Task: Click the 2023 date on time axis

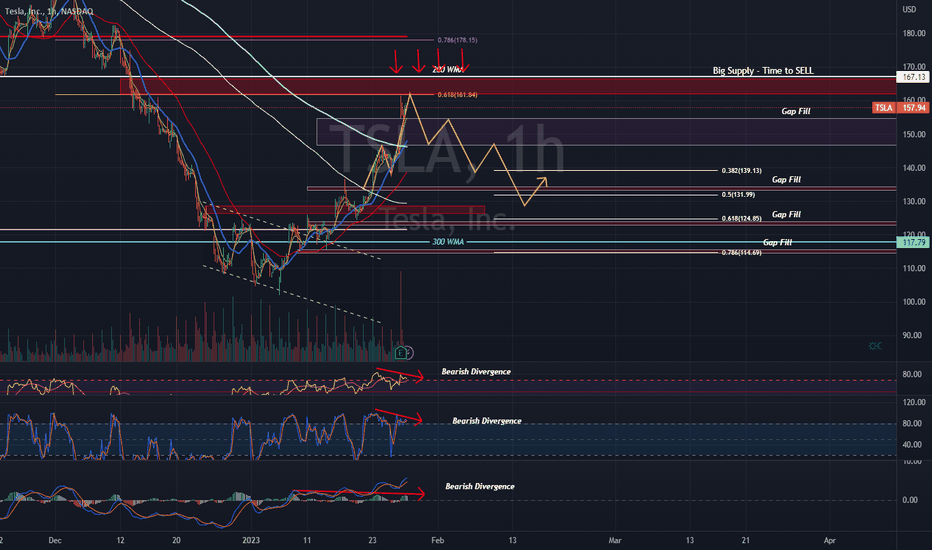Action: pos(251,540)
